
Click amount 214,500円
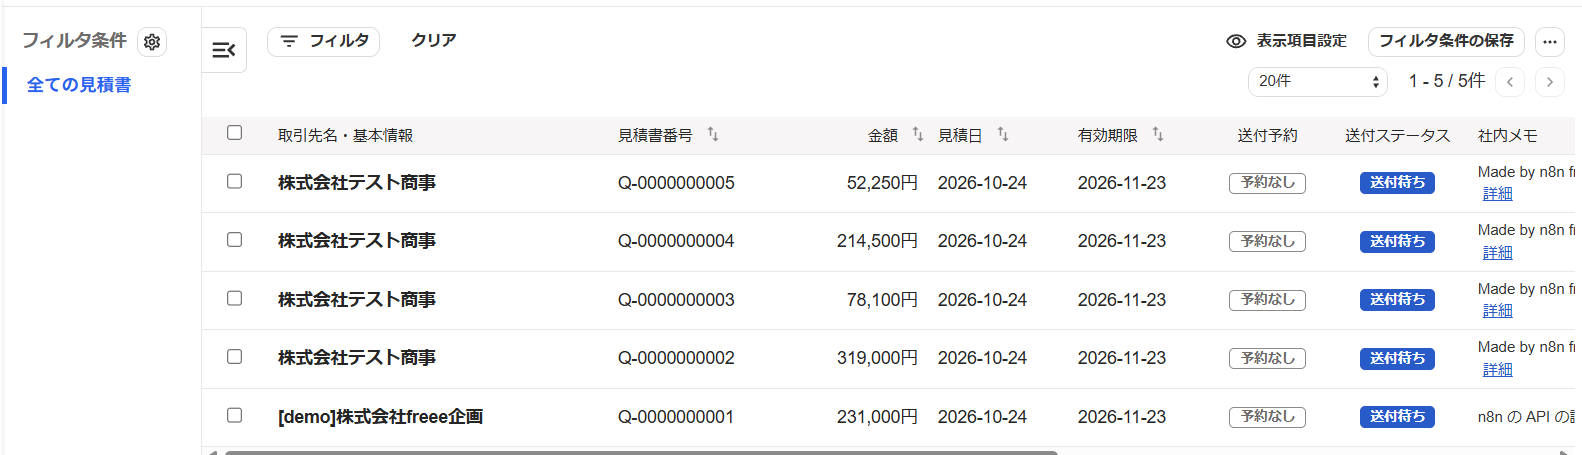[877, 241]
